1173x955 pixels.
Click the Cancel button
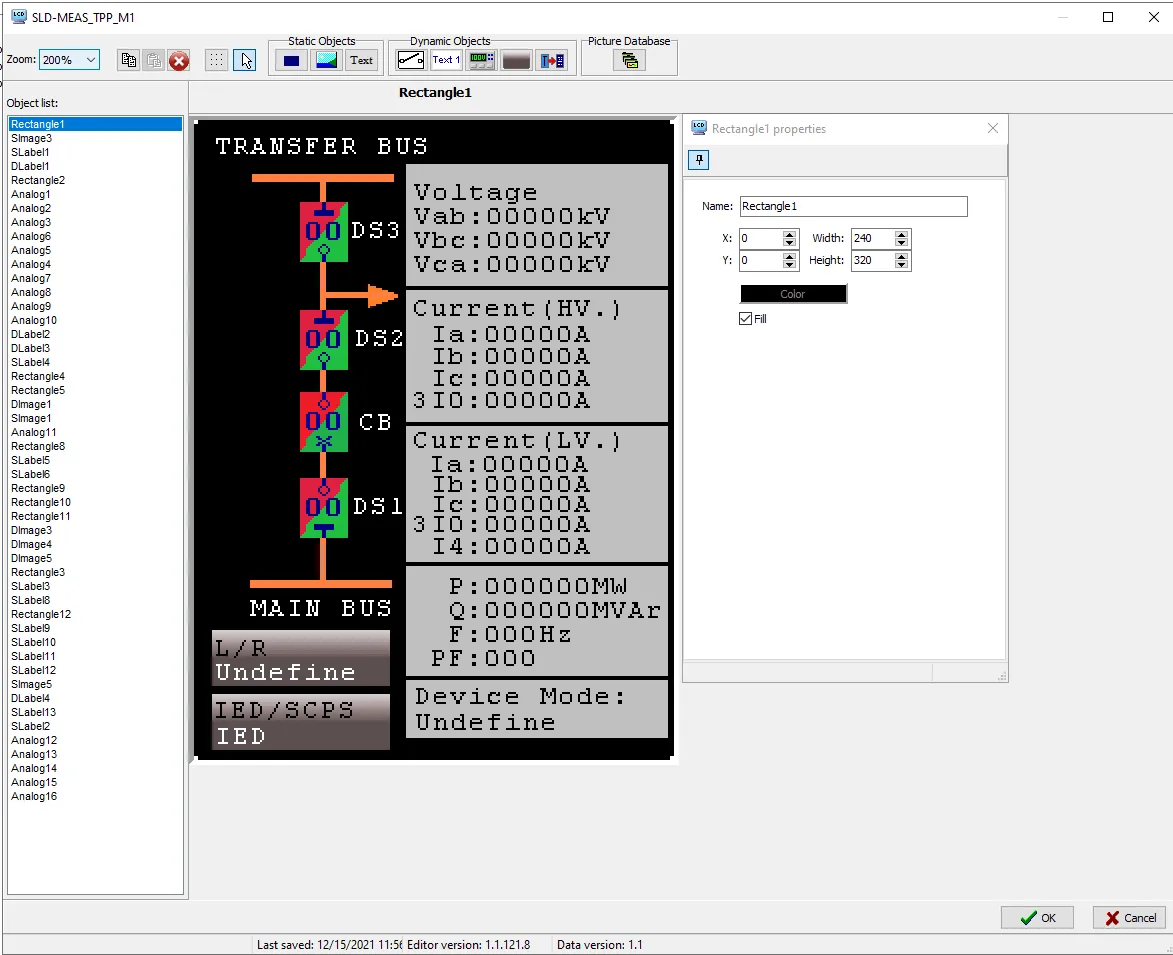1130,918
